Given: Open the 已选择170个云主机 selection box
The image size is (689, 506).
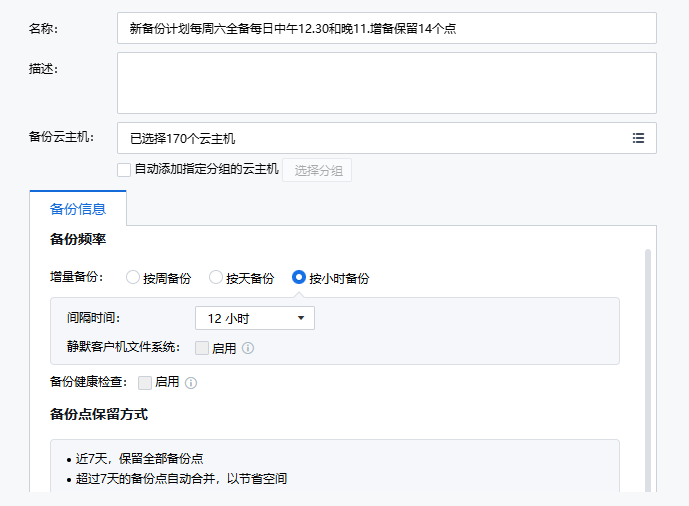Looking at the screenshot, I should click(x=370, y=138).
